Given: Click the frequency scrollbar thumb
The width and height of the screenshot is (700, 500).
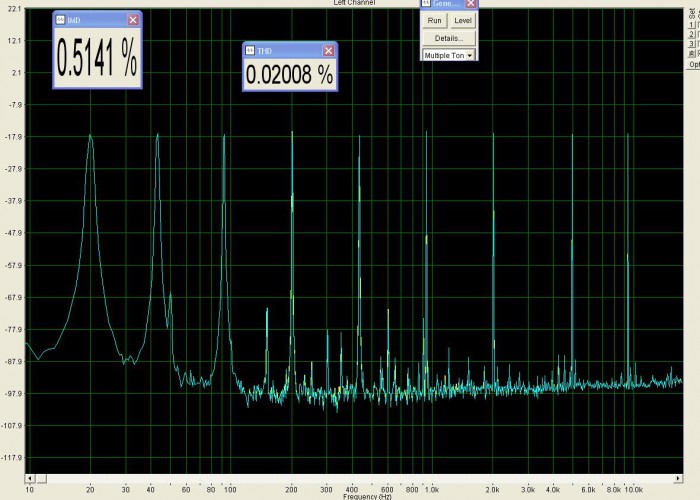Looking at the screenshot, I should point(41,478).
